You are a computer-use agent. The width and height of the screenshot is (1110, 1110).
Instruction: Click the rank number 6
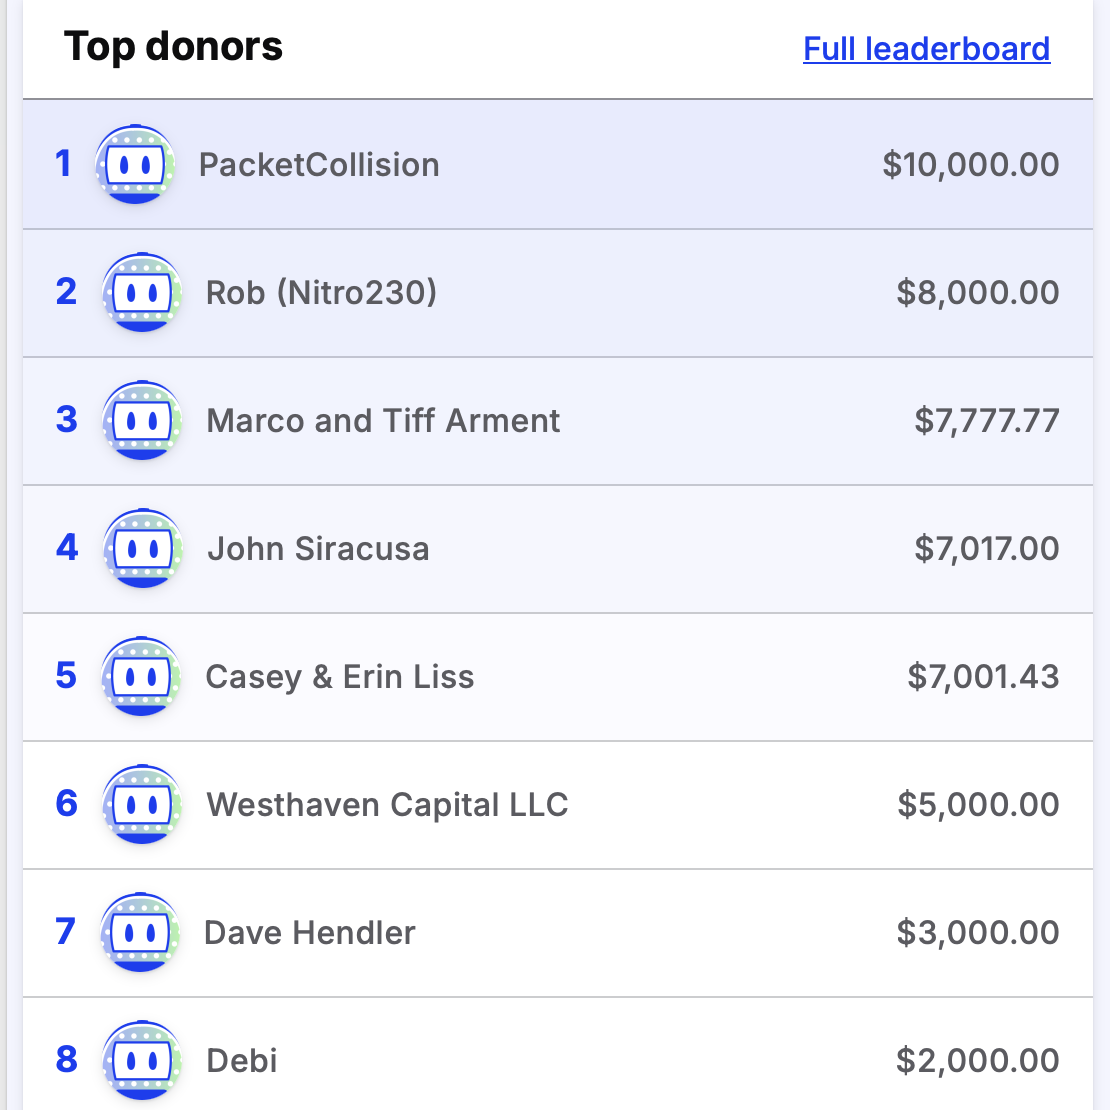[x=67, y=803]
